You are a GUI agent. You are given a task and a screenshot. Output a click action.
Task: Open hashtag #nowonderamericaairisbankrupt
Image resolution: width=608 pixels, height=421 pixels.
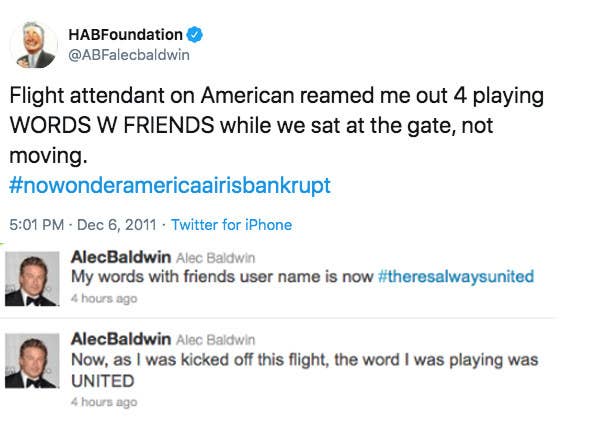pos(170,185)
